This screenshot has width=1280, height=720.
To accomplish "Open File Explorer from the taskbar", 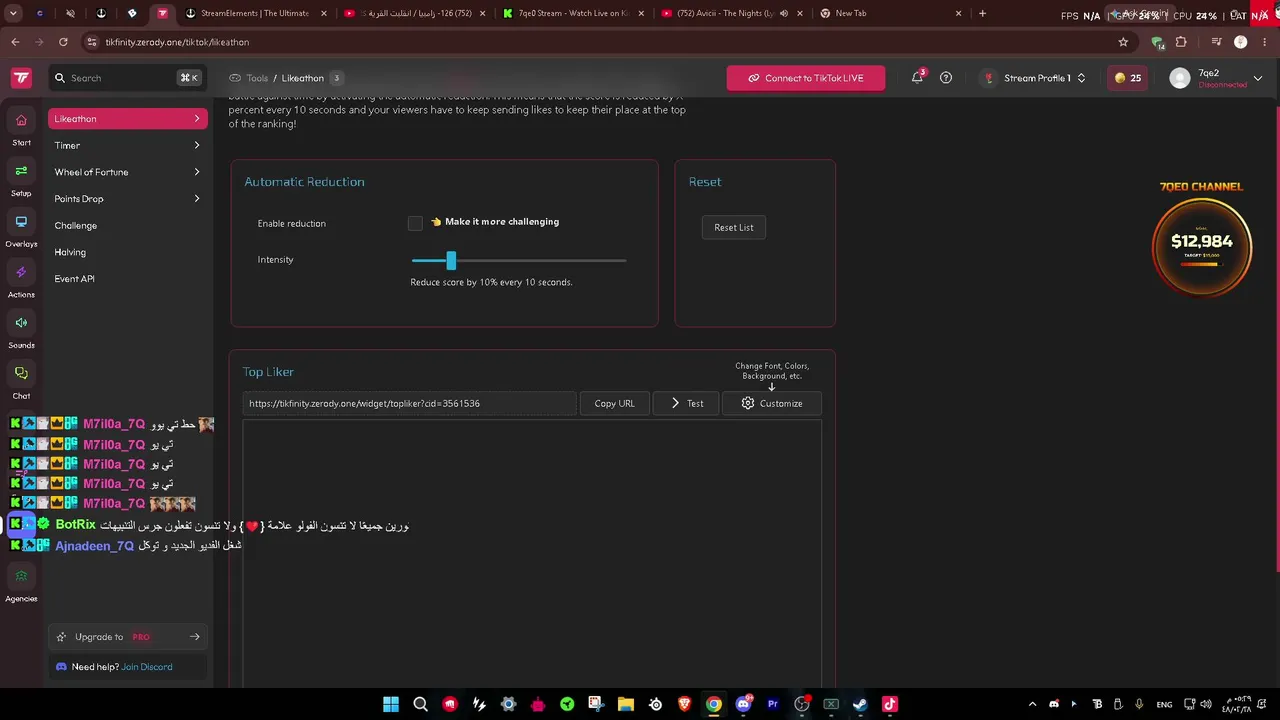I will tap(626, 704).
